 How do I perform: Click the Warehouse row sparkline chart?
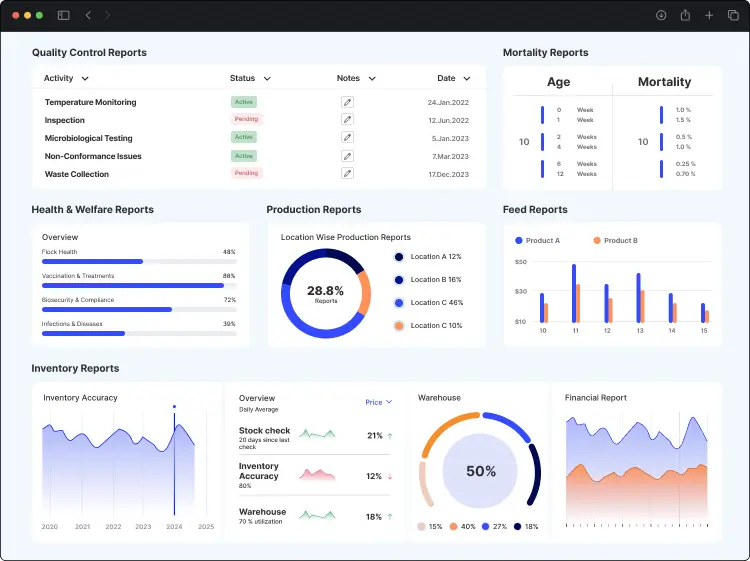pos(317,515)
